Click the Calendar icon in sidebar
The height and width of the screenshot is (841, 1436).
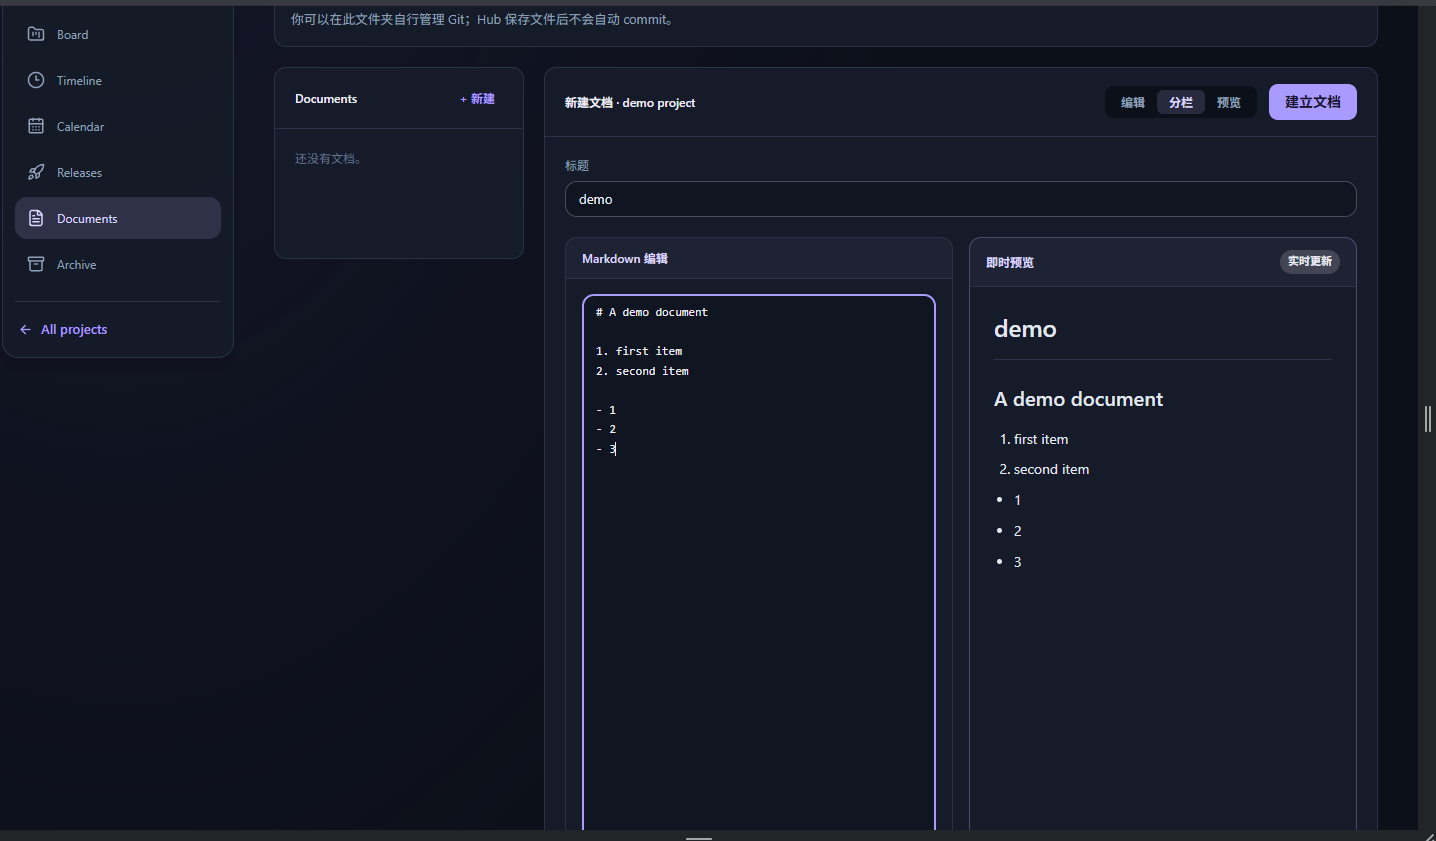(x=36, y=126)
